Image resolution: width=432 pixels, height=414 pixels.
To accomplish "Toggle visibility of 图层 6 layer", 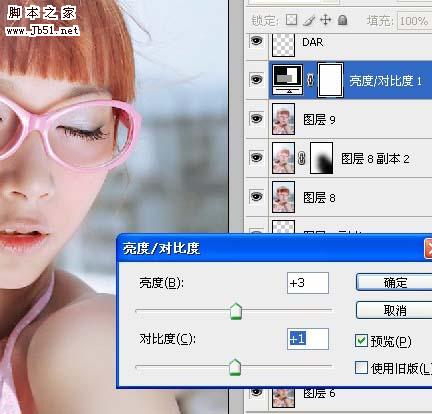I will pyautogui.click(x=257, y=392).
